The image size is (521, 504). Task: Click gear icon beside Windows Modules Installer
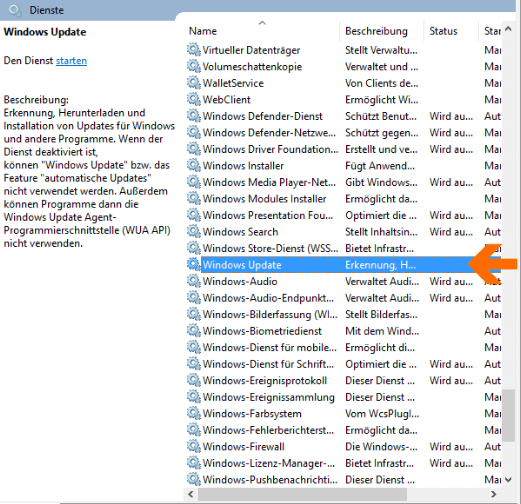coord(193,198)
